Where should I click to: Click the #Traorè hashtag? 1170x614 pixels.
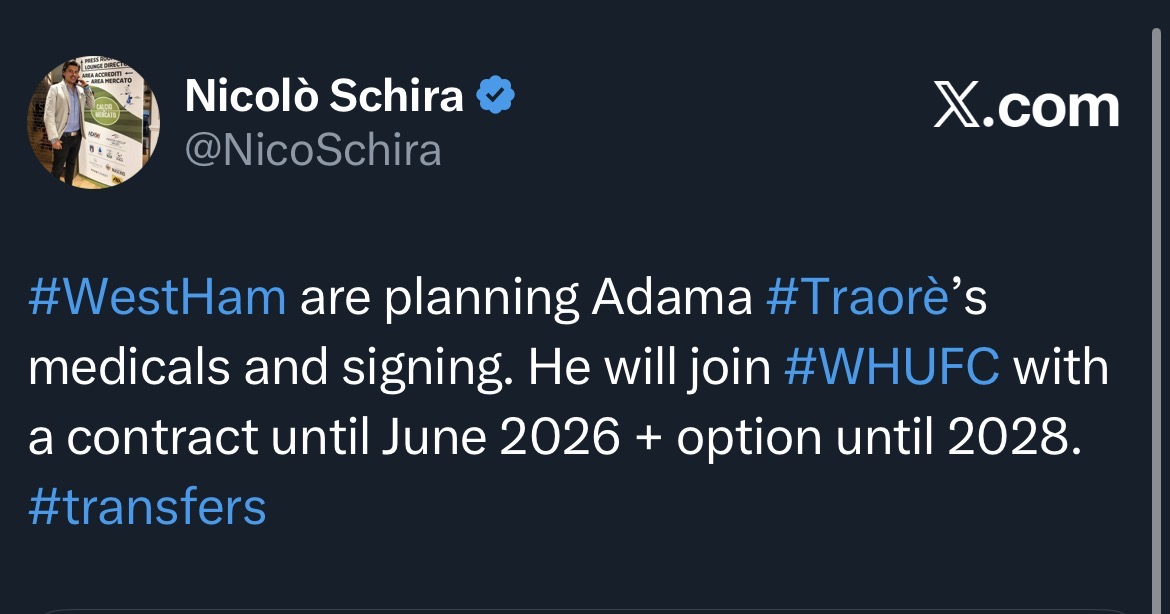point(856,300)
